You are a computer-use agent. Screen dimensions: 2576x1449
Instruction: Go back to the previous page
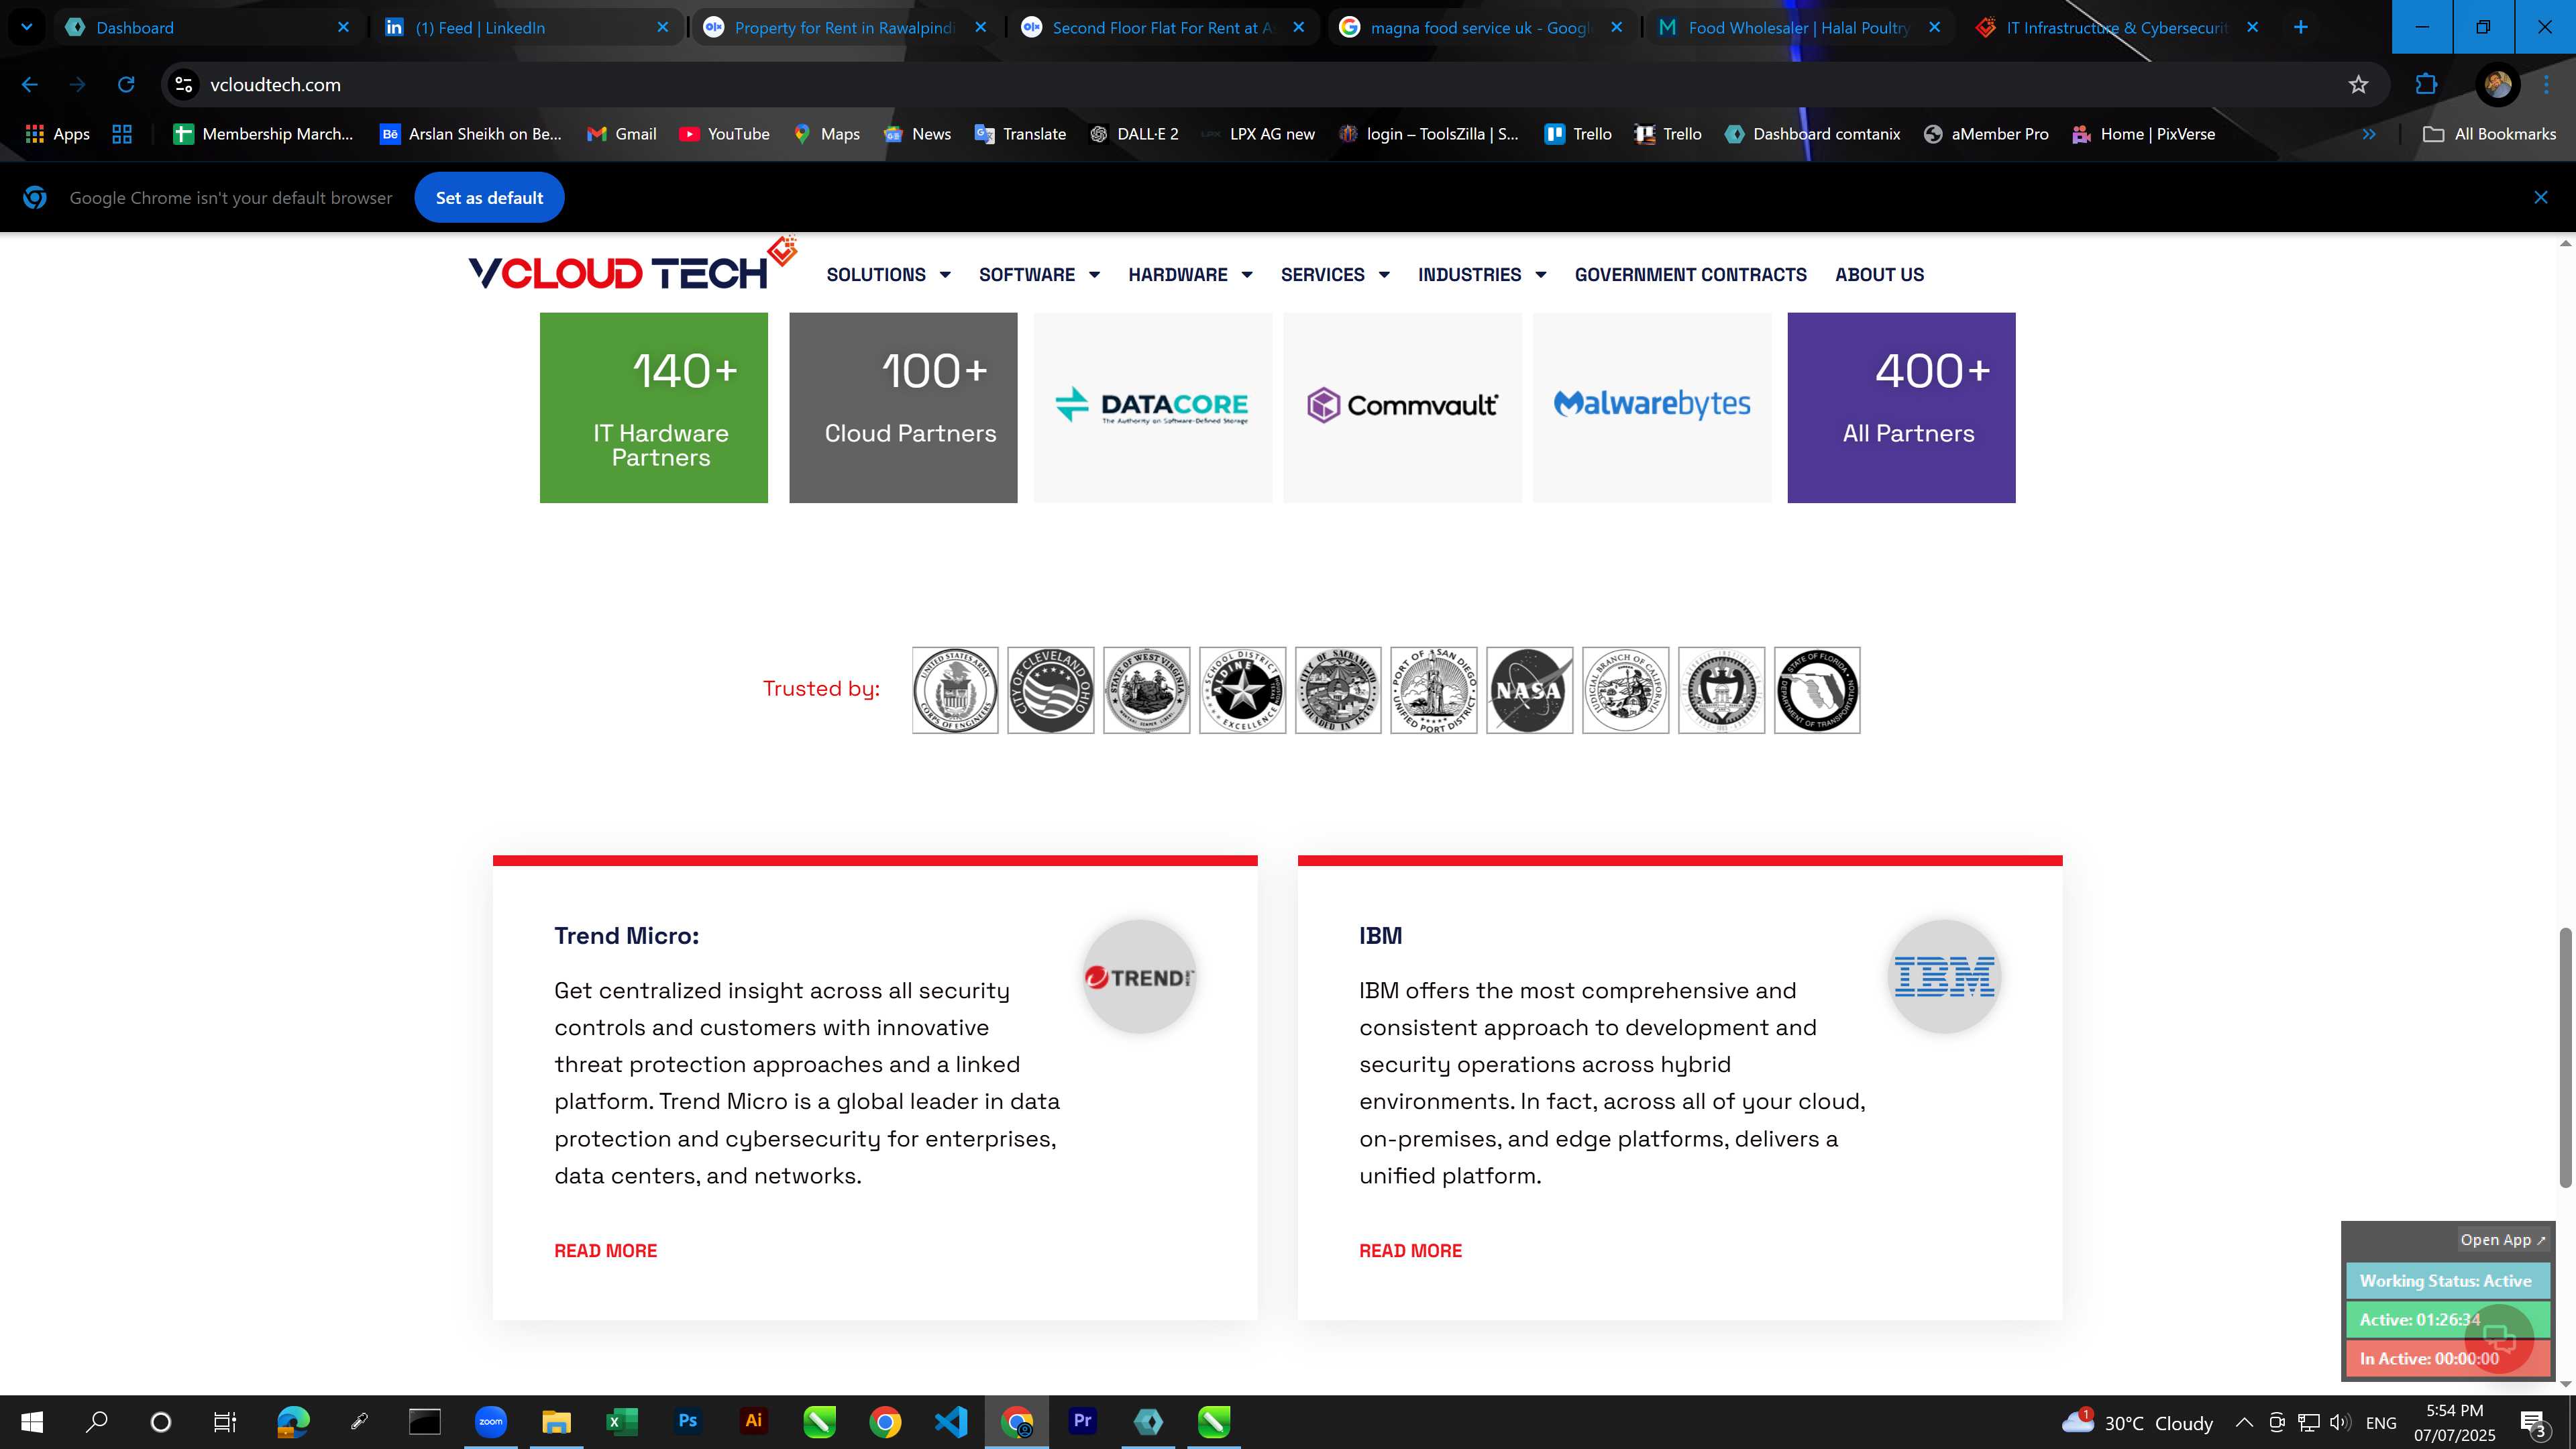pyautogui.click(x=30, y=85)
